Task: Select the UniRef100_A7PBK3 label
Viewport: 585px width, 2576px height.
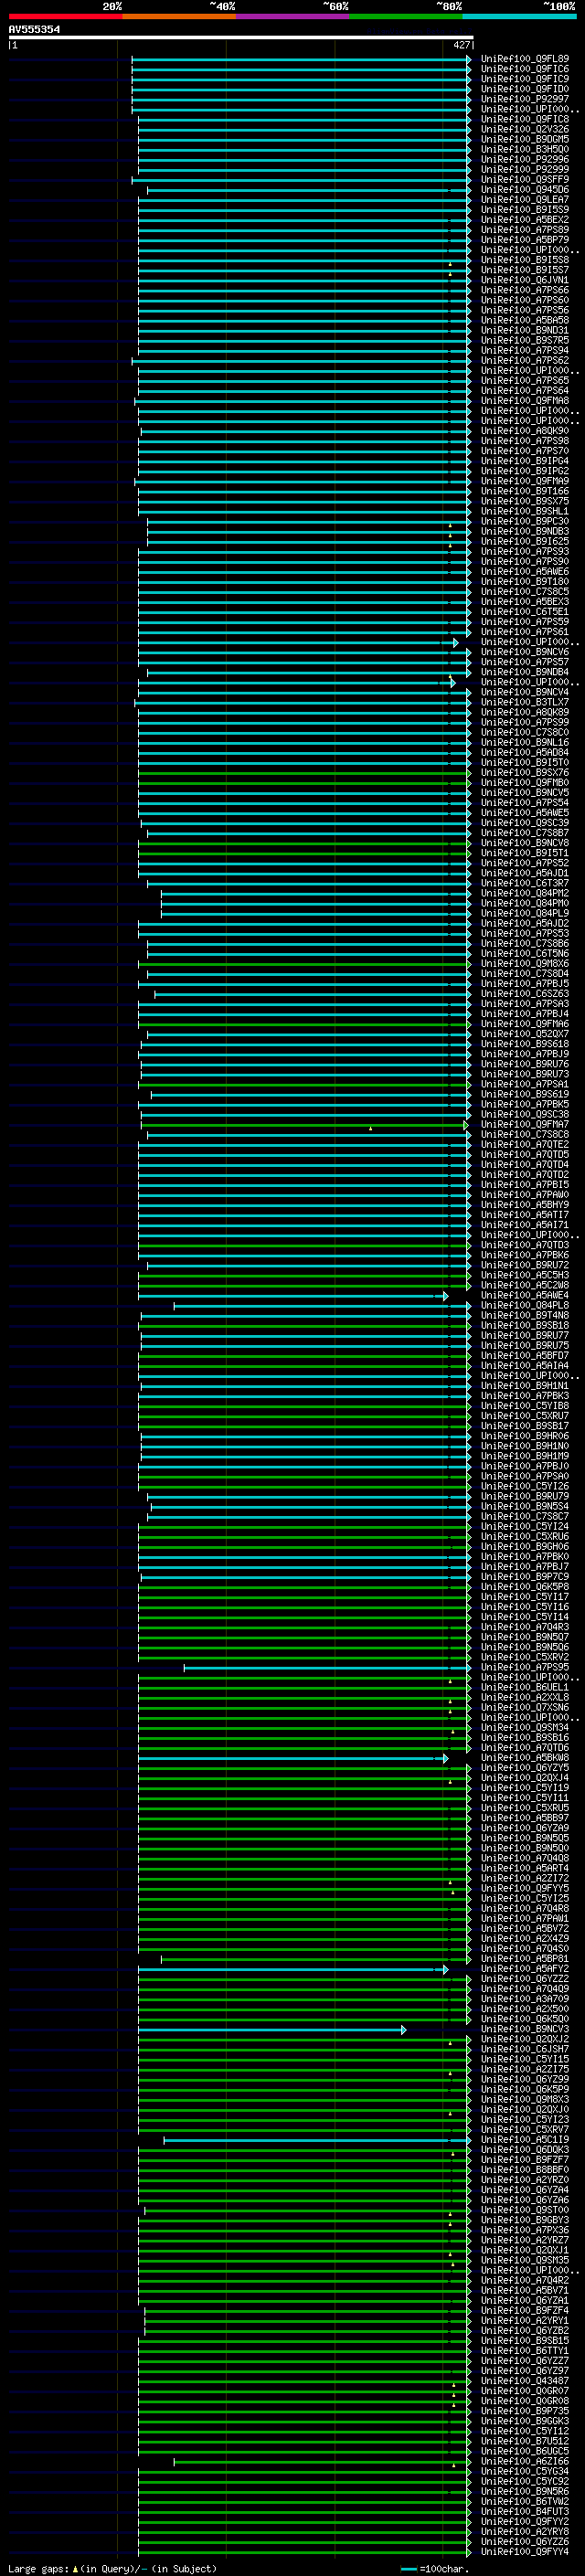Action: point(524,1396)
